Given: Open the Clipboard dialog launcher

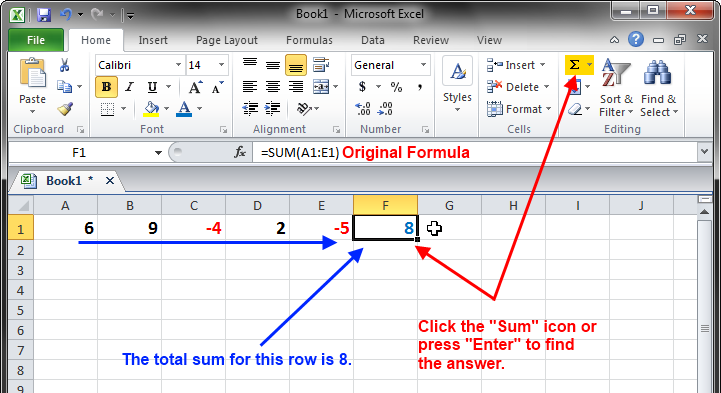Looking at the screenshot, I should tap(80, 130).
